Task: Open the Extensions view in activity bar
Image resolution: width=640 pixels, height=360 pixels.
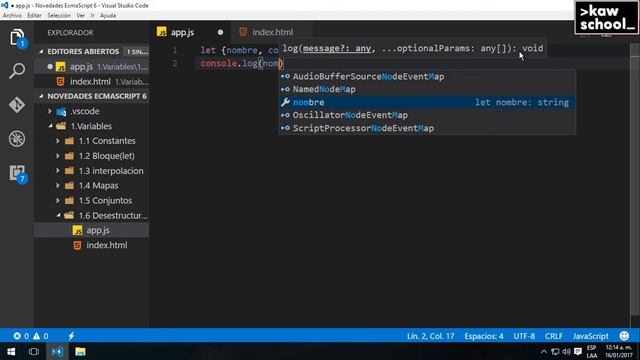Action: (x=18, y=173)
